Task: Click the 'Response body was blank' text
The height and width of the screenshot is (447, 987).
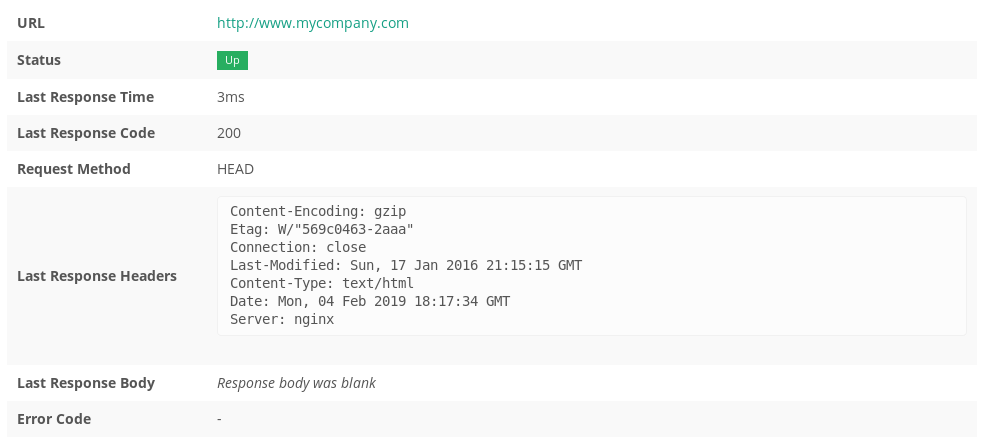Action: point(296,383)
